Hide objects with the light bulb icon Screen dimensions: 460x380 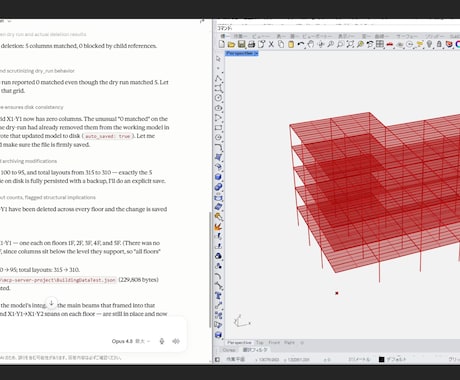(x=429, y=44)
